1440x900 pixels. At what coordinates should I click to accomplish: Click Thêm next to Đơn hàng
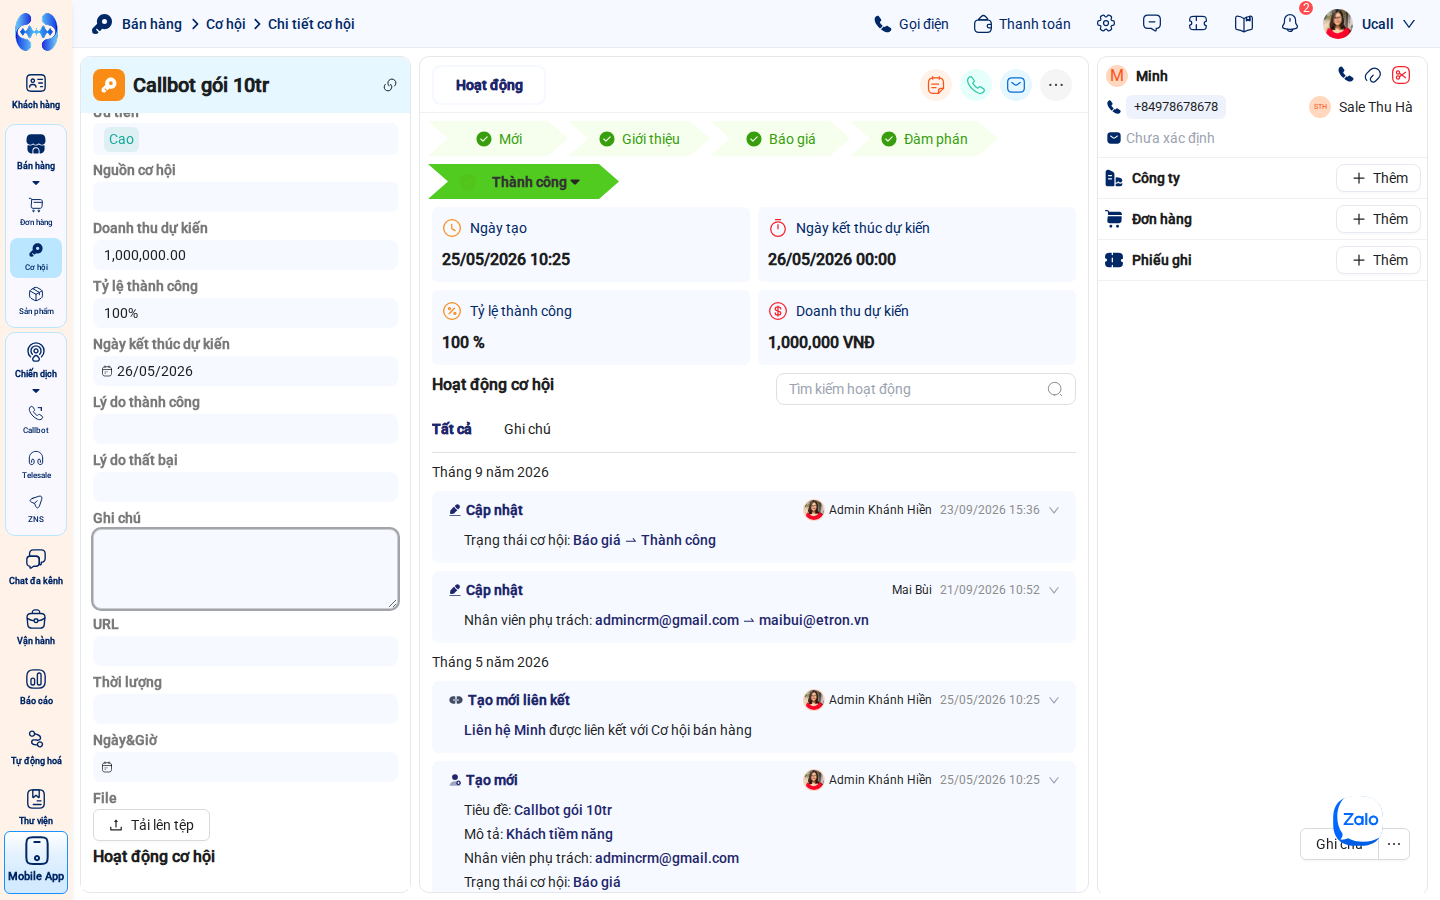(1378, 219)
